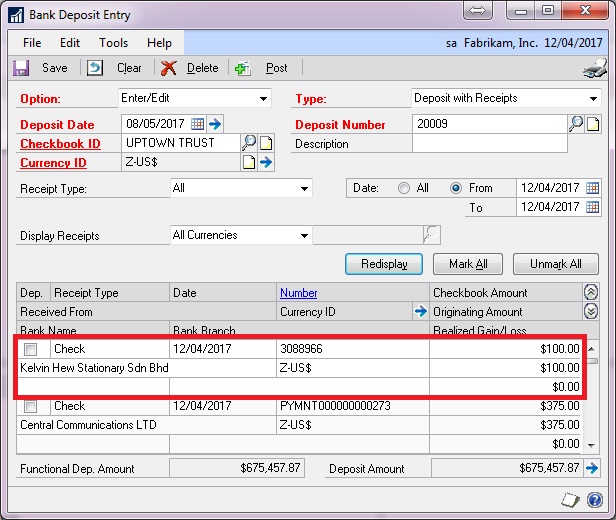Open Deposit Number lookup magnifier
616x520 pixels.
pyautogui.click(x=576, y=124)
